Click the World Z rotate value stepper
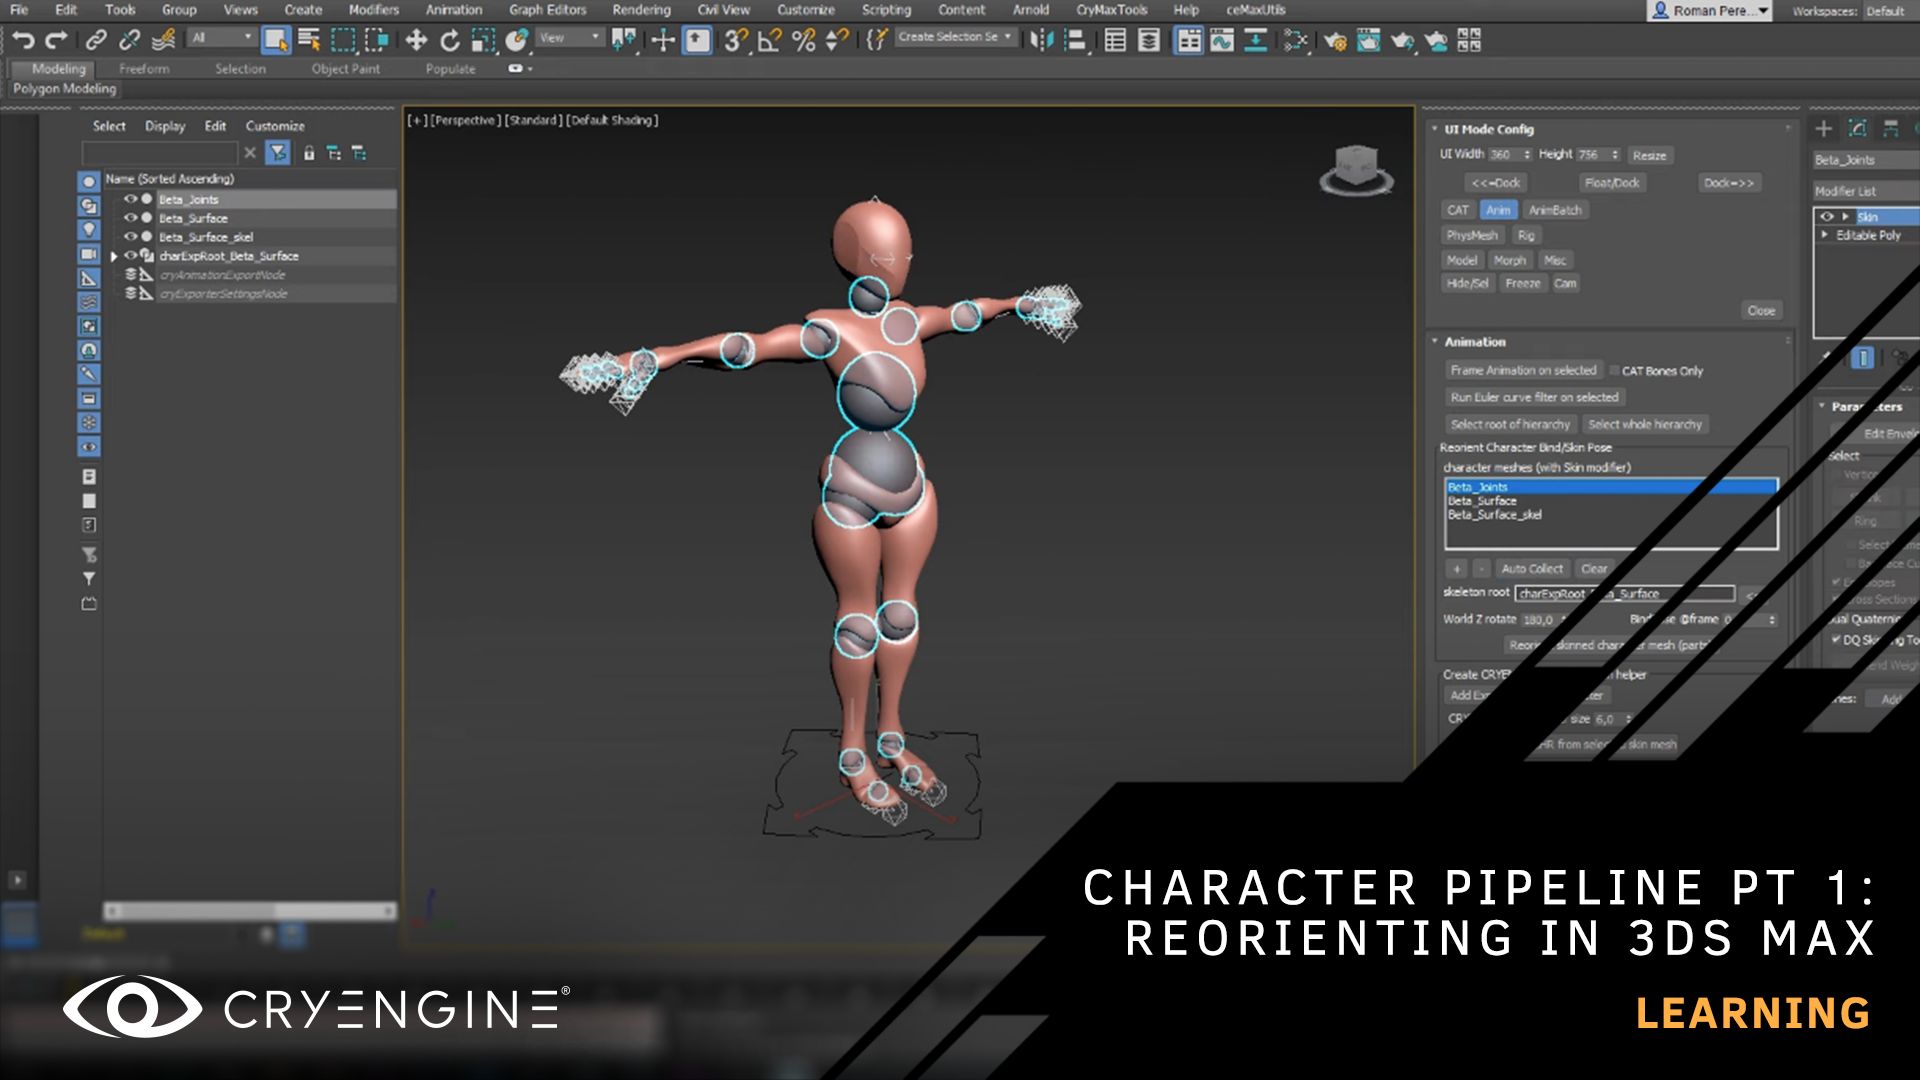The height and width of the screenshot is (1080, 1920). click(x=1563, y=620)
